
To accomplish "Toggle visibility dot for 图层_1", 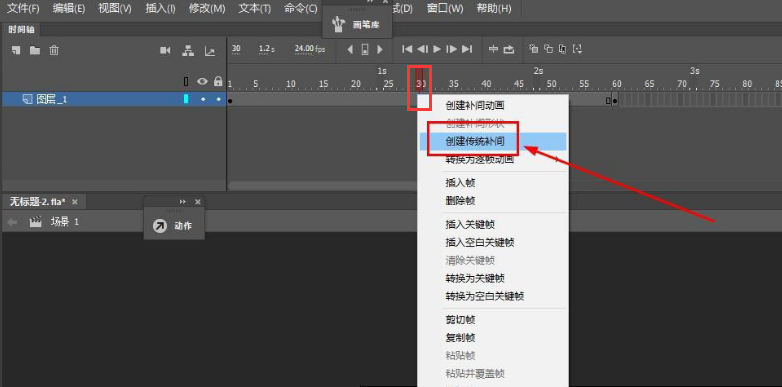I will (202, 99).
